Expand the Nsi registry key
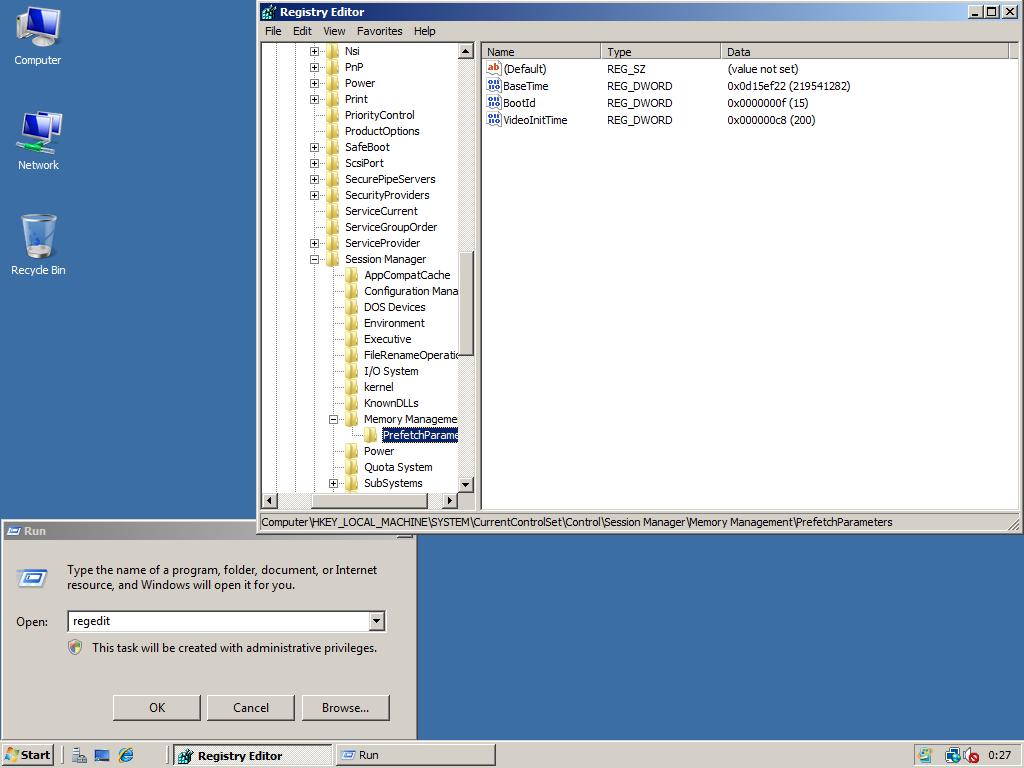 (x=314, y=51)
